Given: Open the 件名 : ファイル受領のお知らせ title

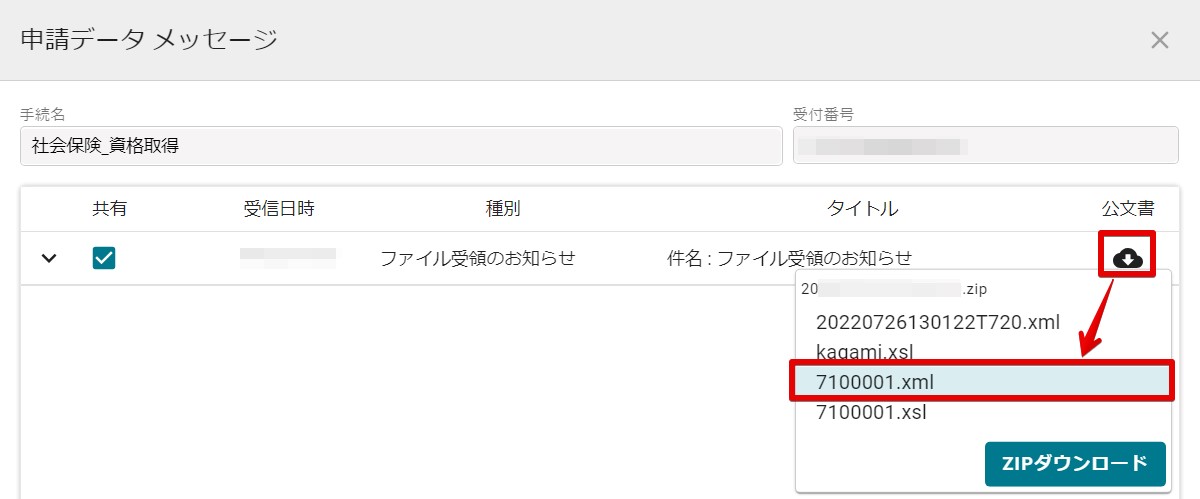Looking at the screenshot, I should (790, 258).
